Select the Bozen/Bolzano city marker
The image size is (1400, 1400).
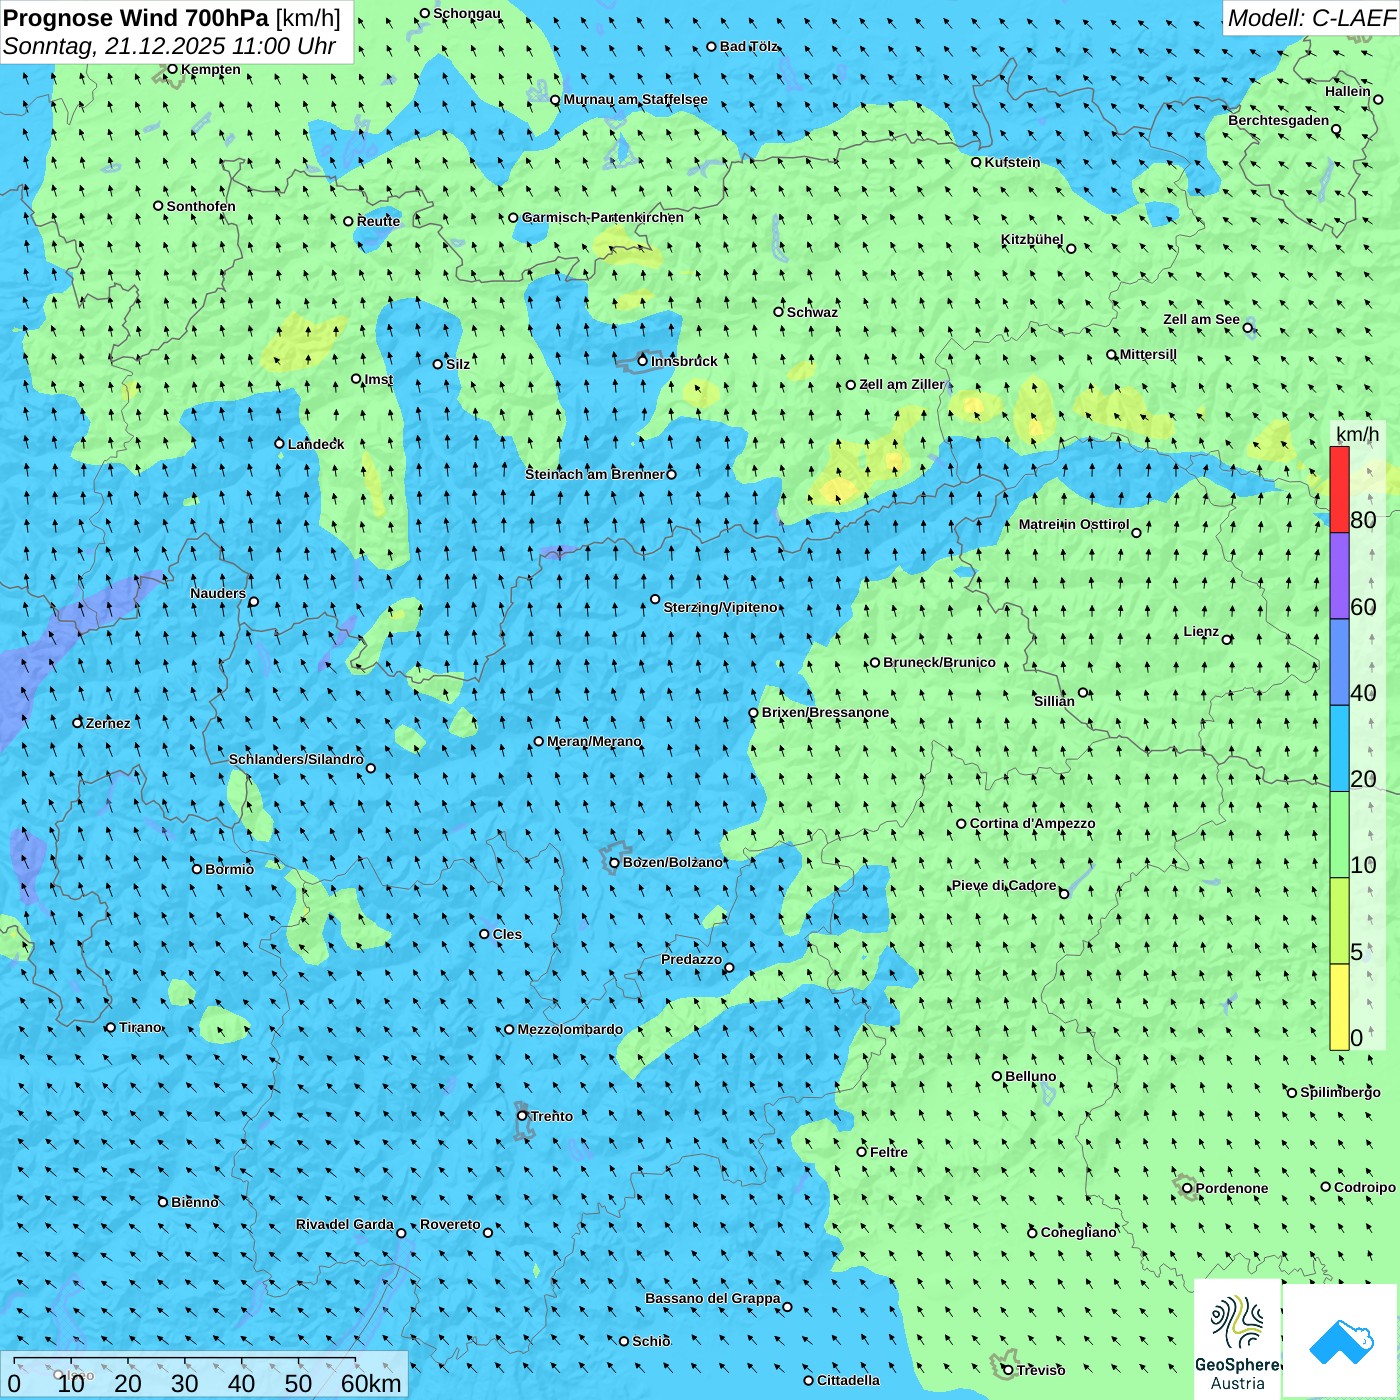(614, 862)
